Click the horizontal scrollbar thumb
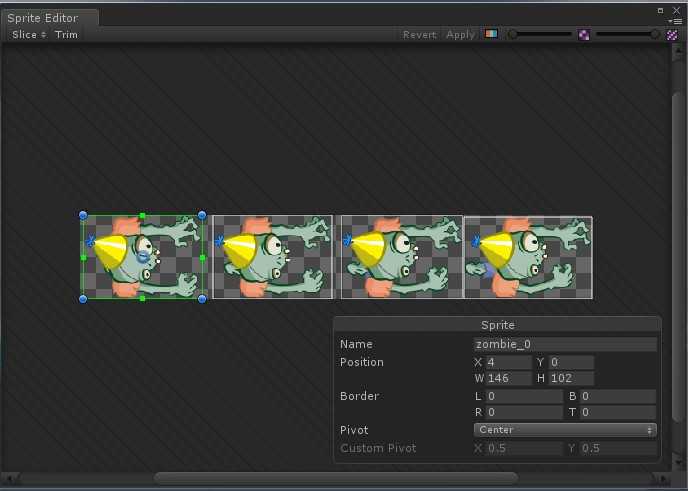Screen dimensions: 688x491 (x=336, y=478)
